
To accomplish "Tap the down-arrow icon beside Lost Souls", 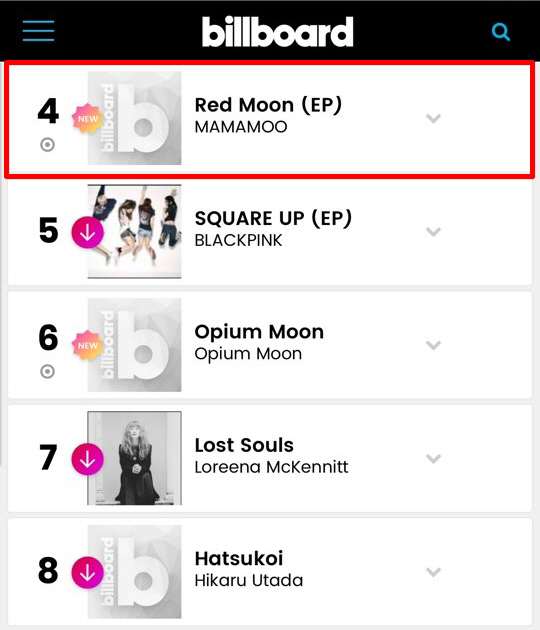I will (88, 459).
